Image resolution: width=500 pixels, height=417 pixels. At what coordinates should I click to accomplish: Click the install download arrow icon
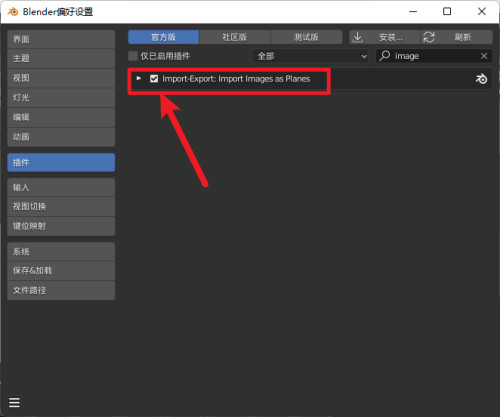tap(358, 37)
